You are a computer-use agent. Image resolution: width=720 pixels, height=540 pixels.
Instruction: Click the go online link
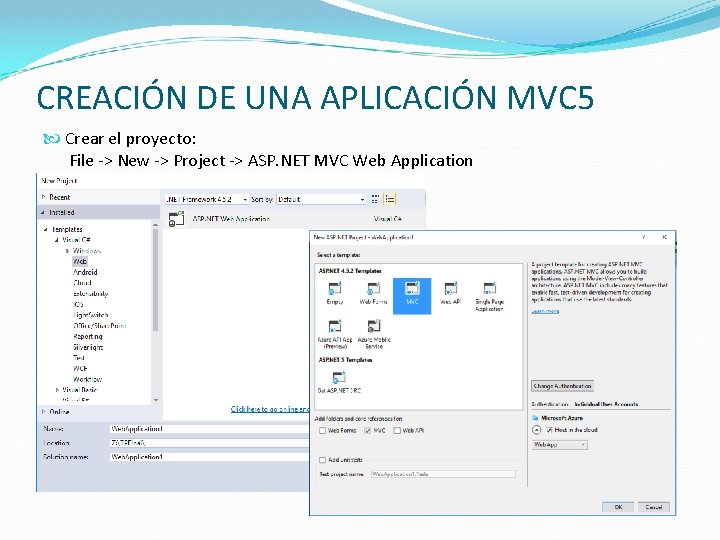[x=270, y=409]
